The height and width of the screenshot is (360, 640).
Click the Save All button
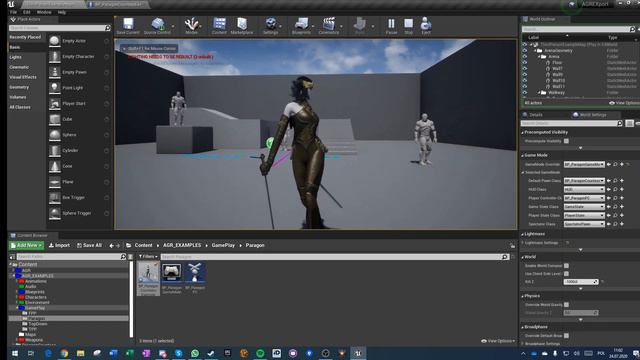tap(89, 245)
